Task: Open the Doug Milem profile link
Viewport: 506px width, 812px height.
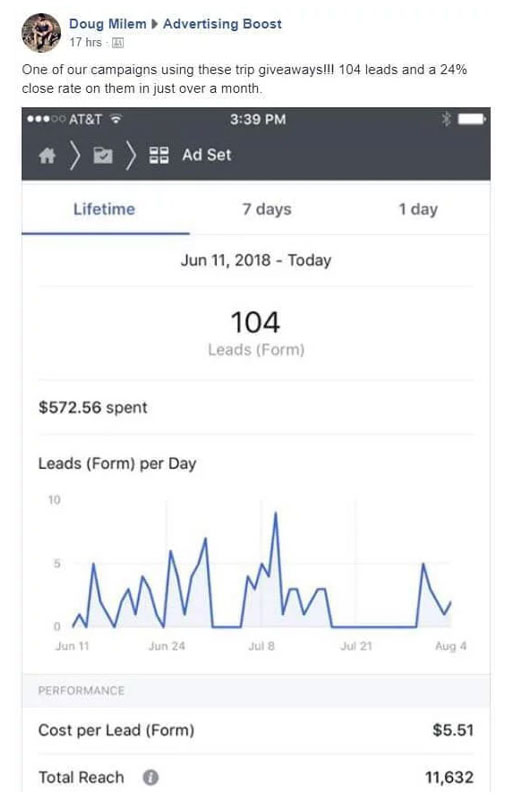Action: point(108,24)
